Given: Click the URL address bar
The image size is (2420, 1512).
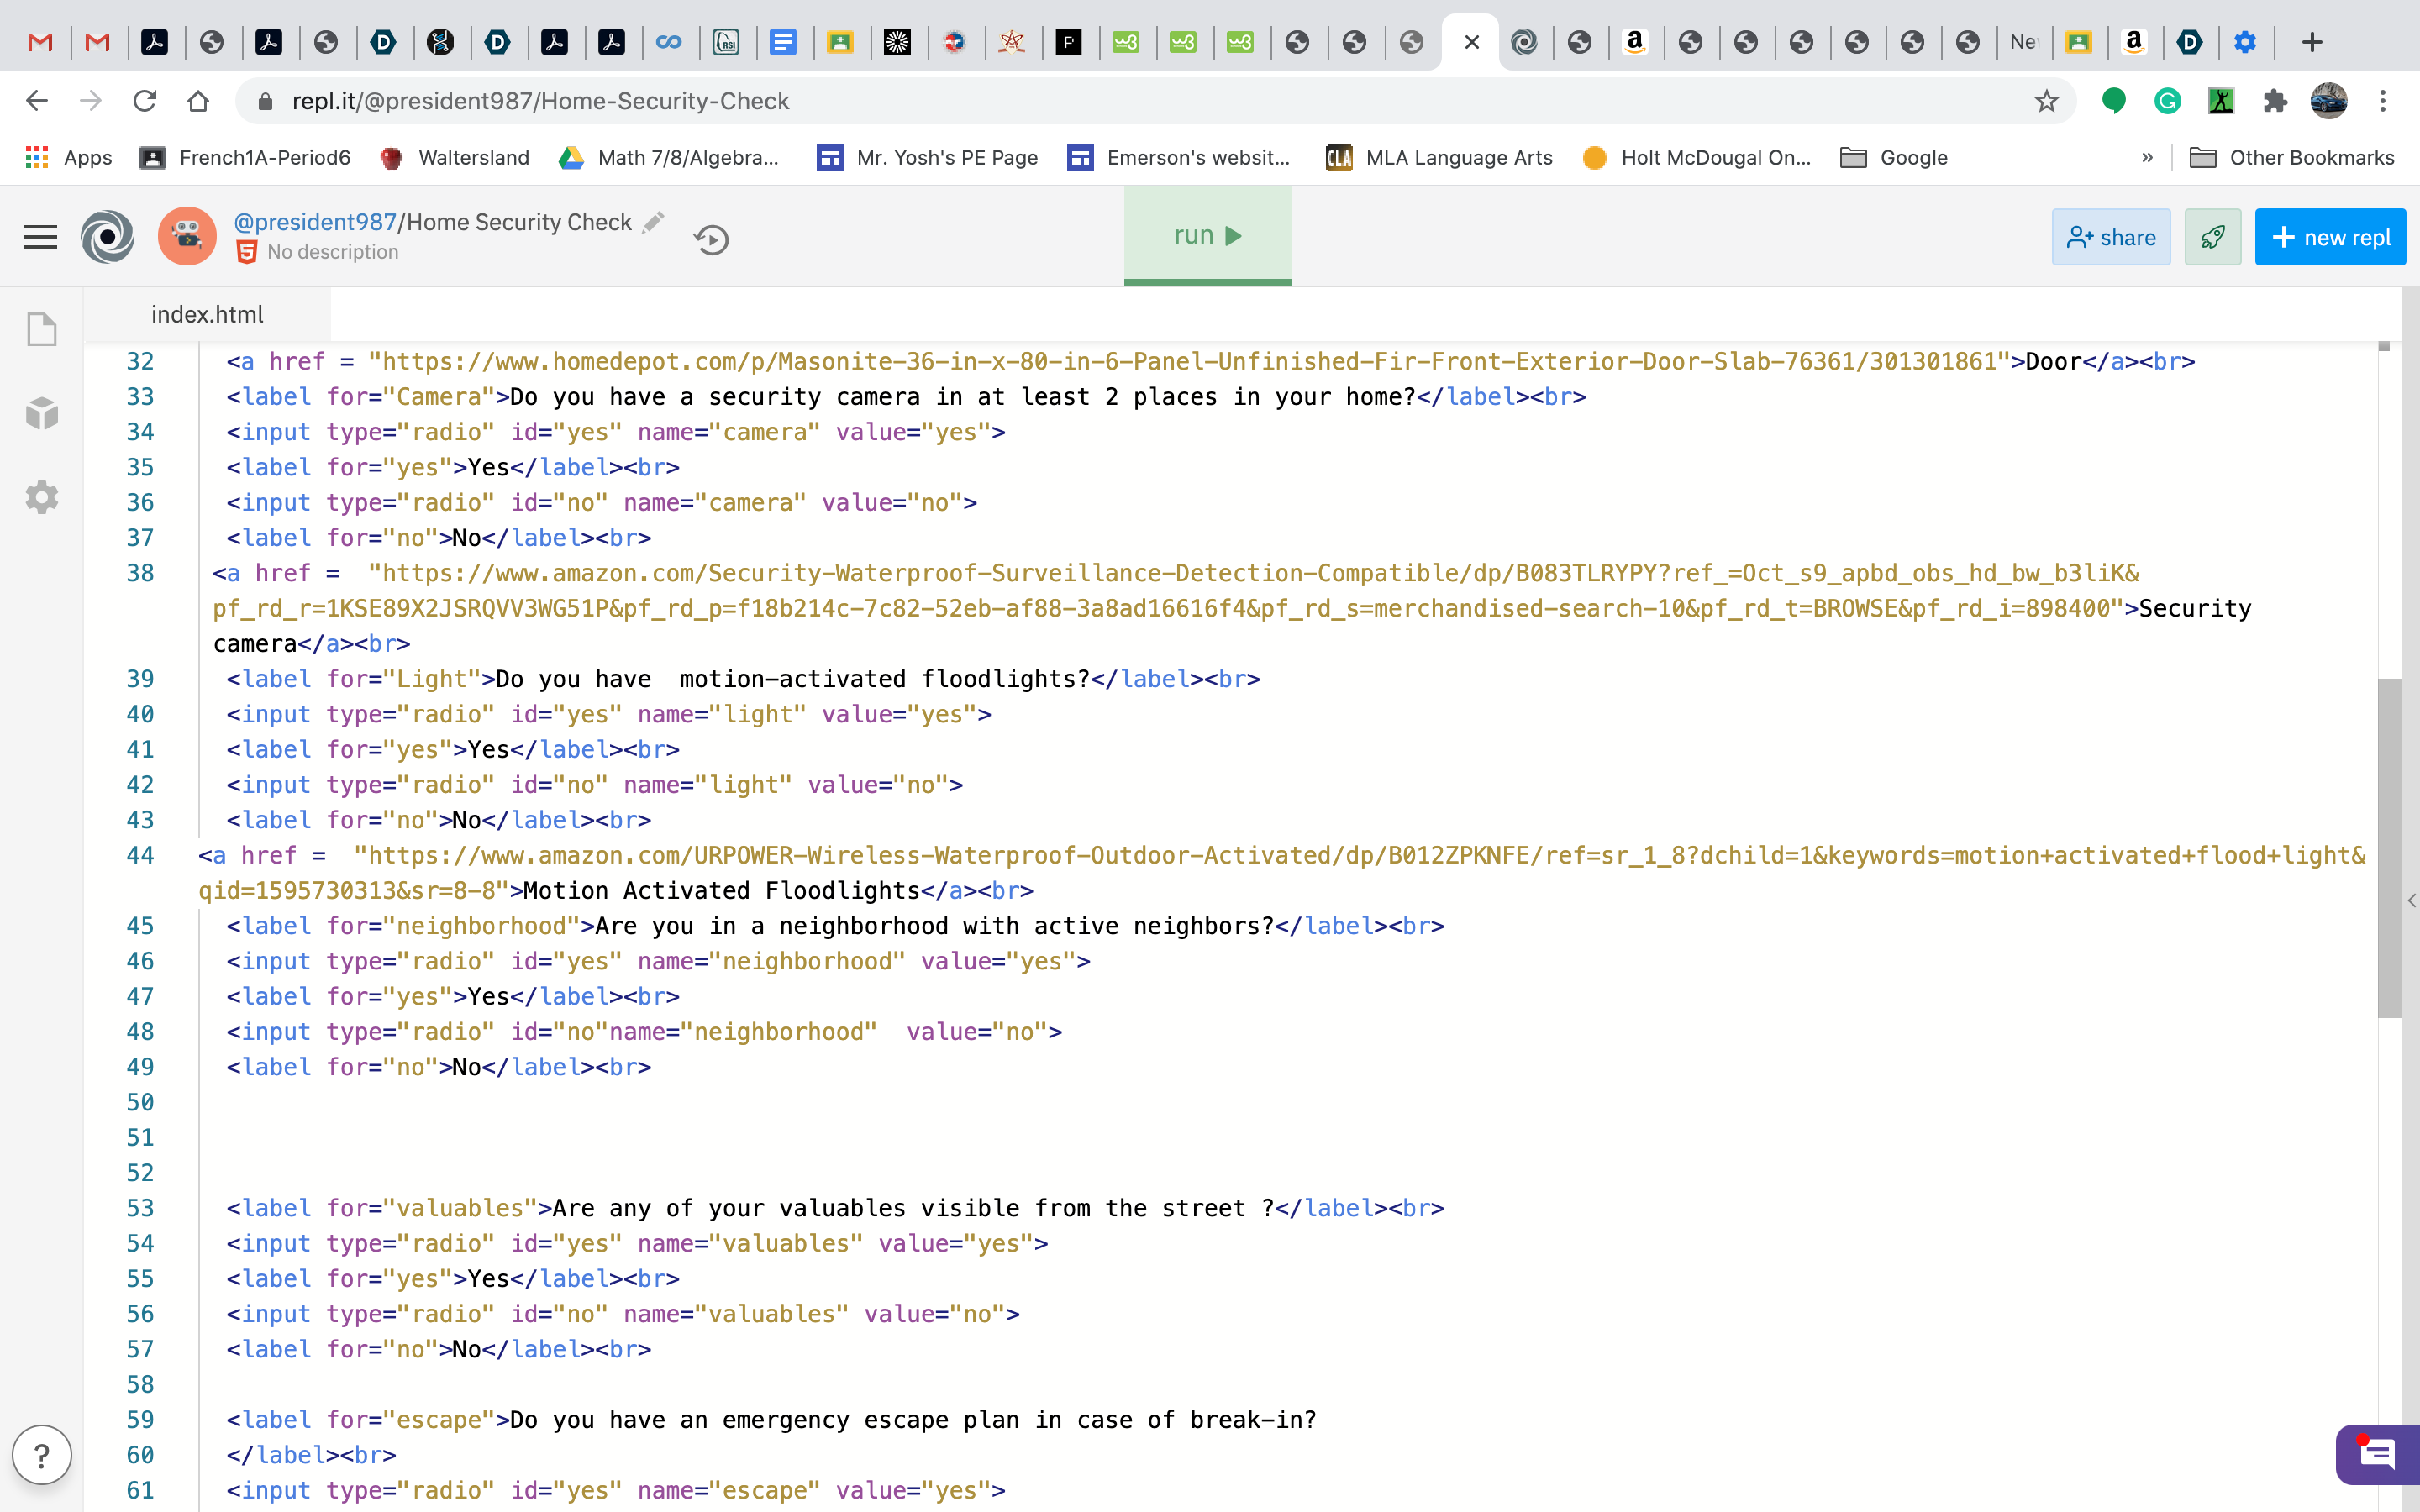Looking at the screenshot, I should [1100, 101].
